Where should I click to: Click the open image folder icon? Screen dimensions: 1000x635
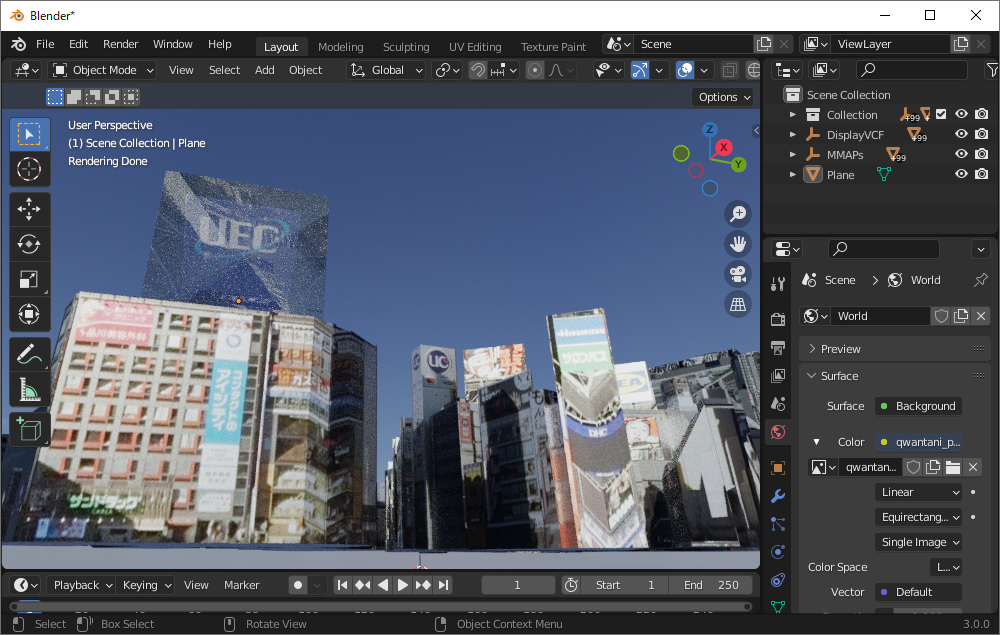(x=953, y=467)
